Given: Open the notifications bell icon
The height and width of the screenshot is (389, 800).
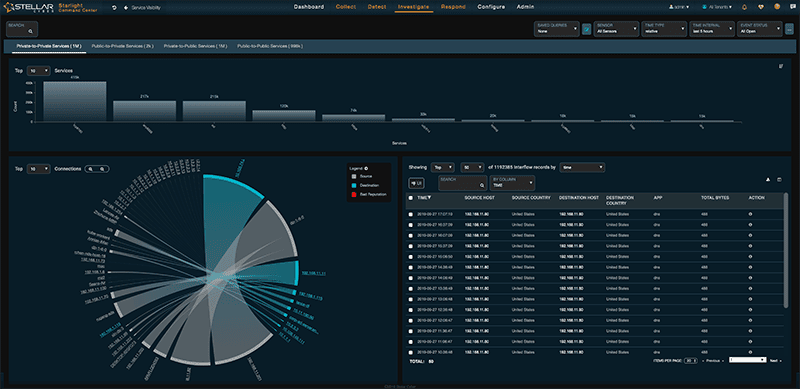Looking at the screenshot, I should [744, 7].
